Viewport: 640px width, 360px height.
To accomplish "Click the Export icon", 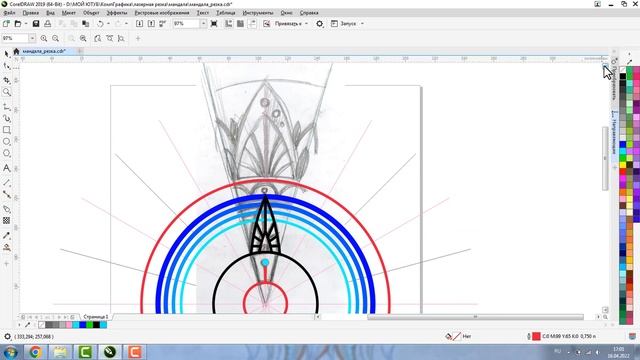I will click(x=151, y=24).
